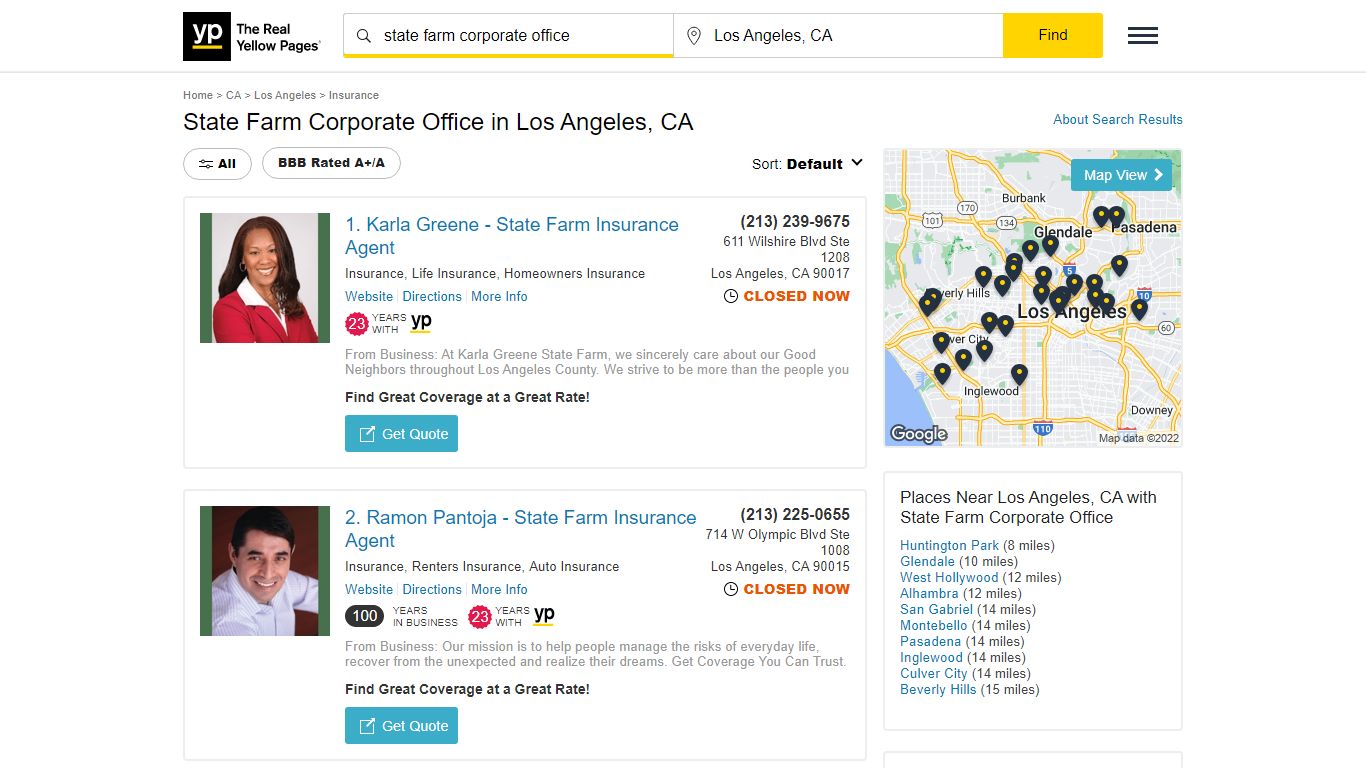Open Huntington Park nearby place
The height and width of the screenshot is (768, 1366).
click(949, 545)
